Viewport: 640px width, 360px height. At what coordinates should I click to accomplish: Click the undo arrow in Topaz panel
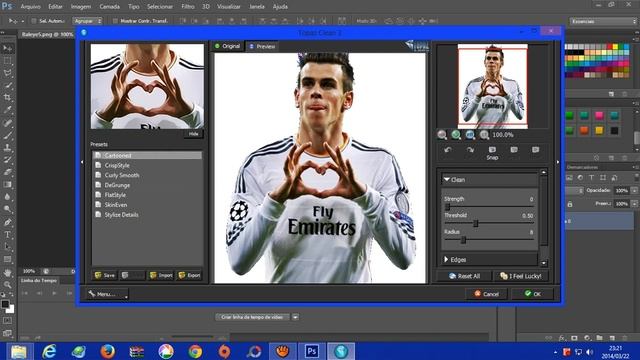[448, 150]
